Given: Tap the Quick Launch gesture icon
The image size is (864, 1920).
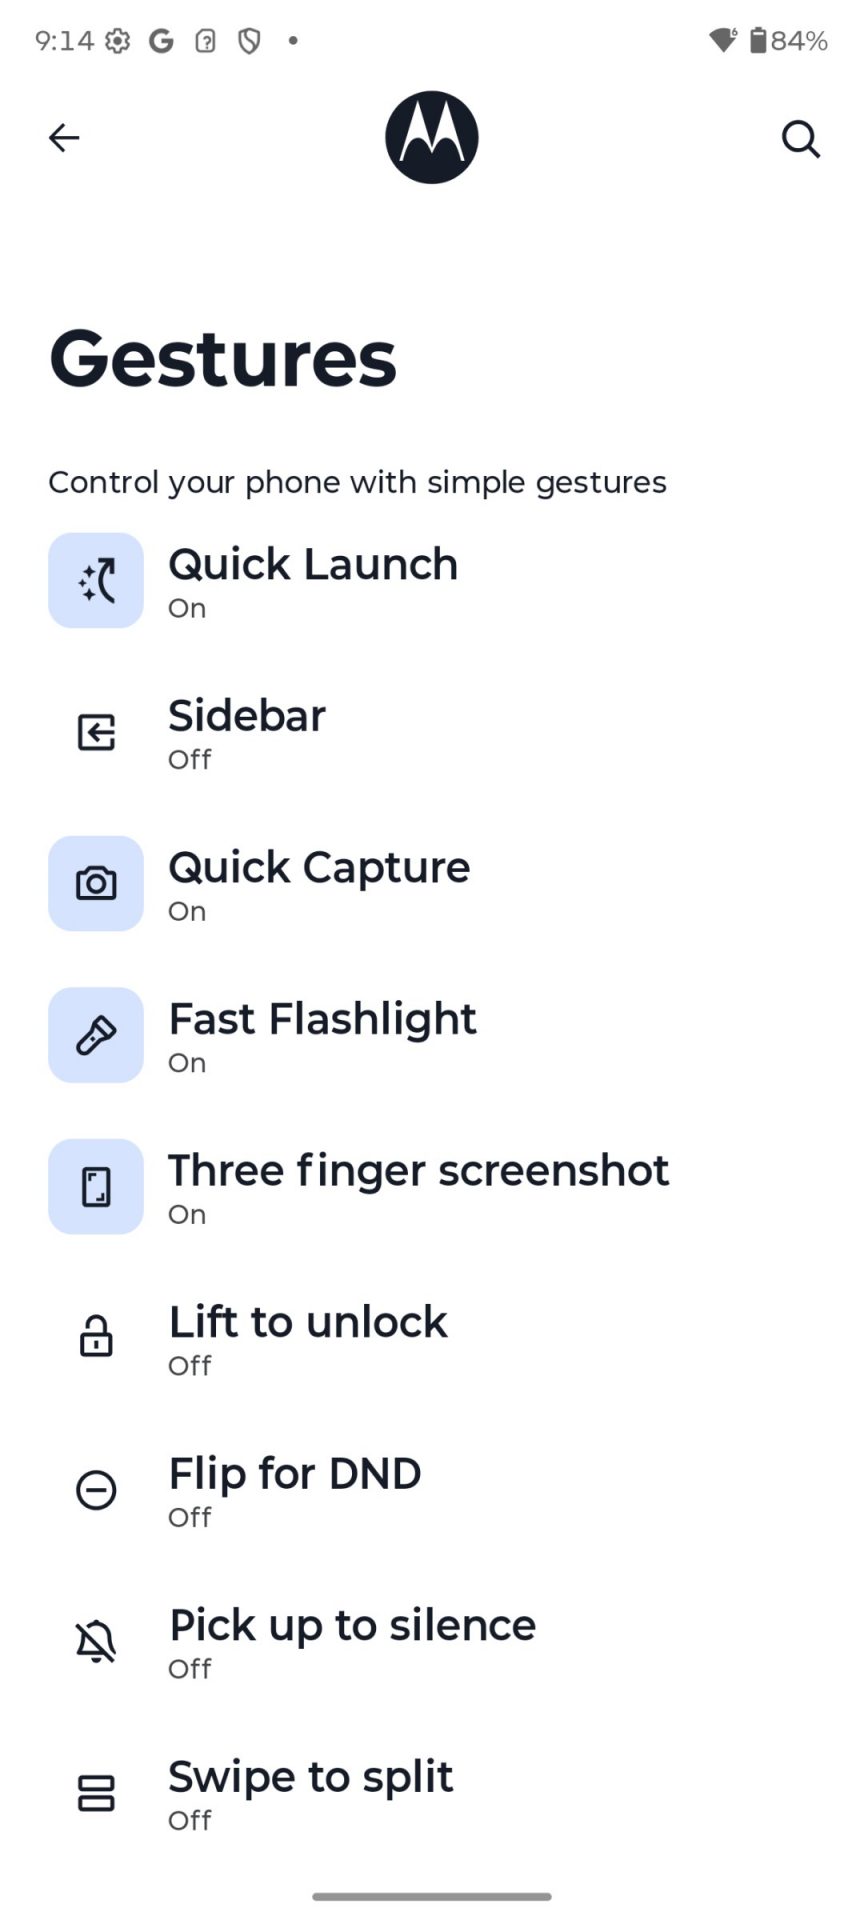Looking at the screenshot, I should point(96,580).
